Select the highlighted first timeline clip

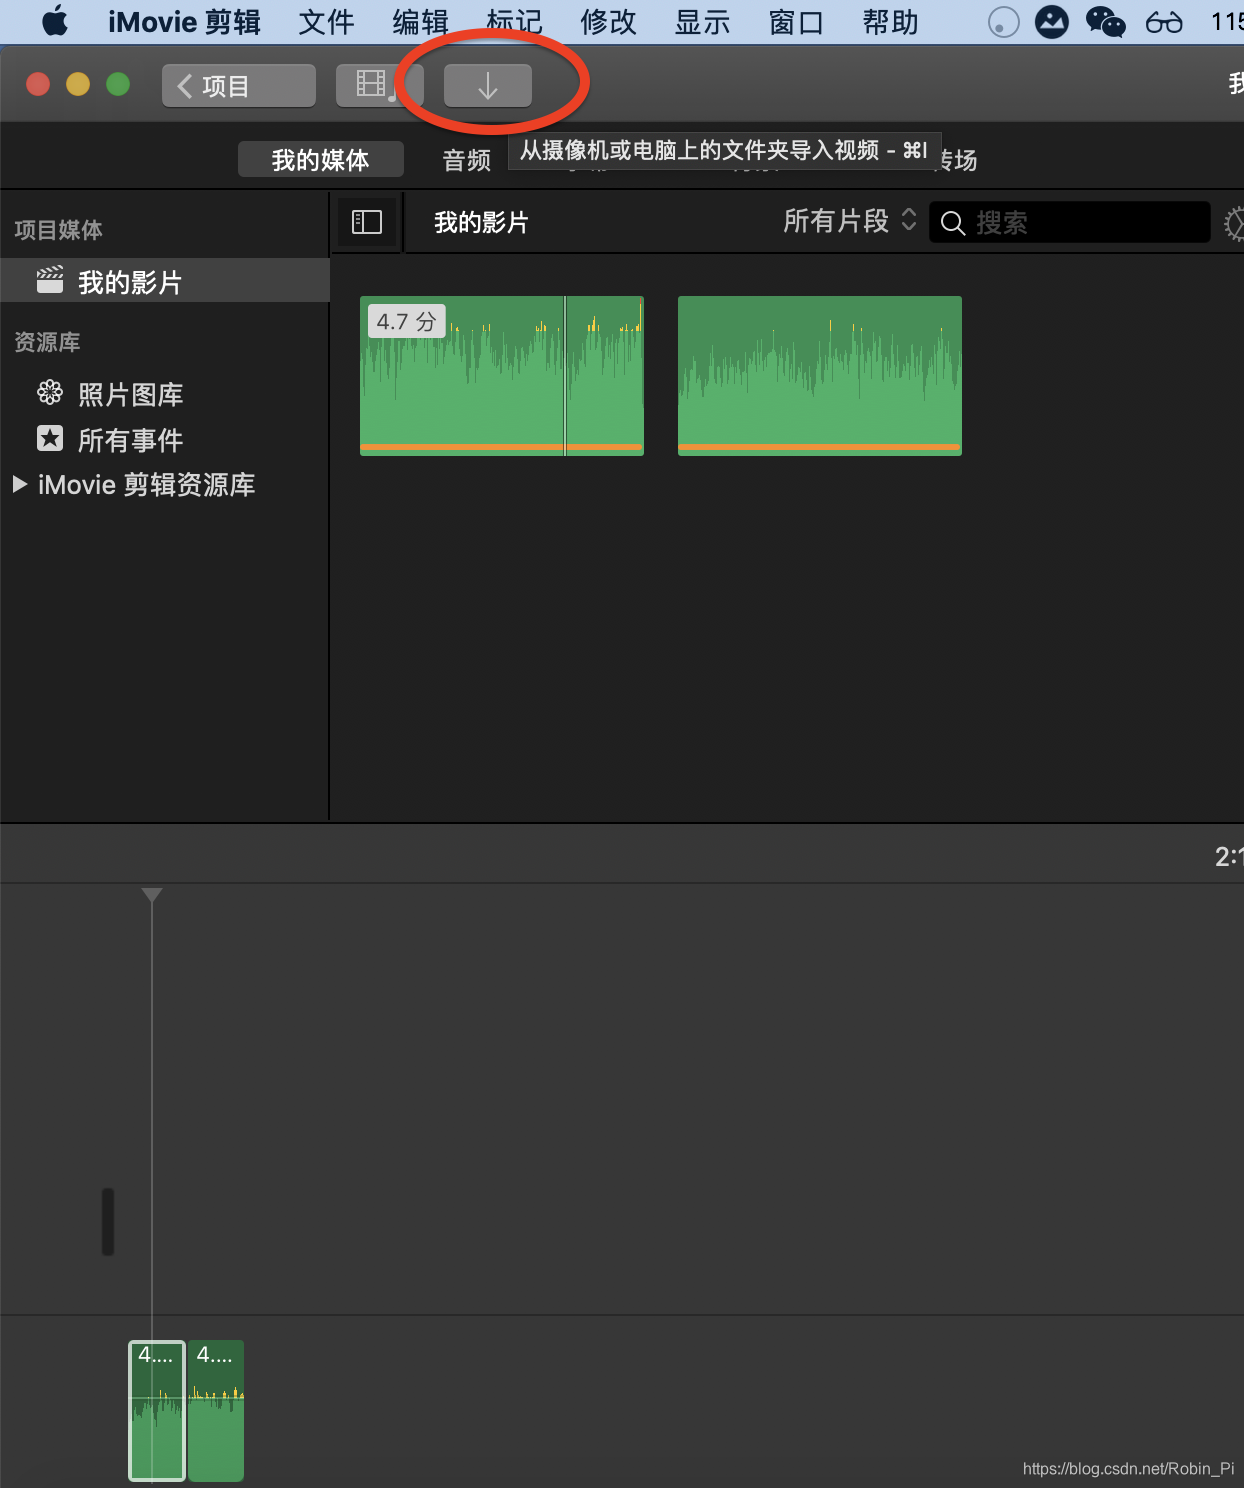[157, 1410]
